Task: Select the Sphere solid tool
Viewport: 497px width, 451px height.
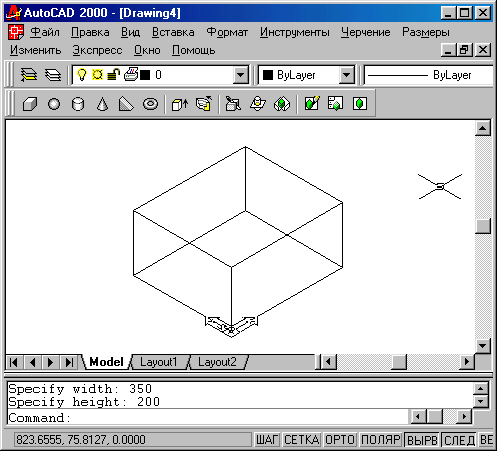Action: click(54, 104)
